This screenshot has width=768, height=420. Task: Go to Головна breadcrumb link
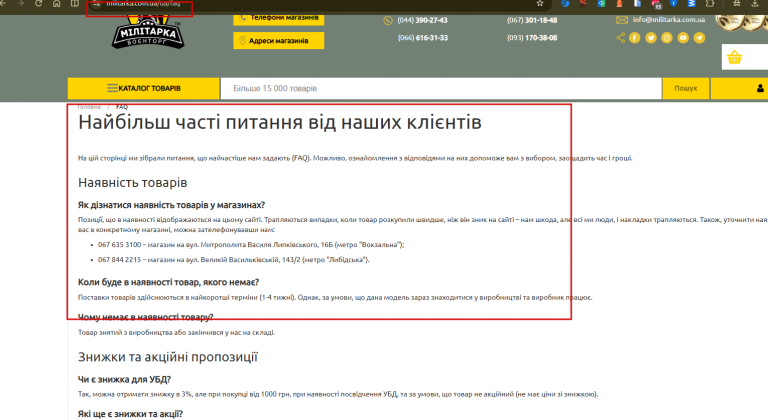(89, 107)
